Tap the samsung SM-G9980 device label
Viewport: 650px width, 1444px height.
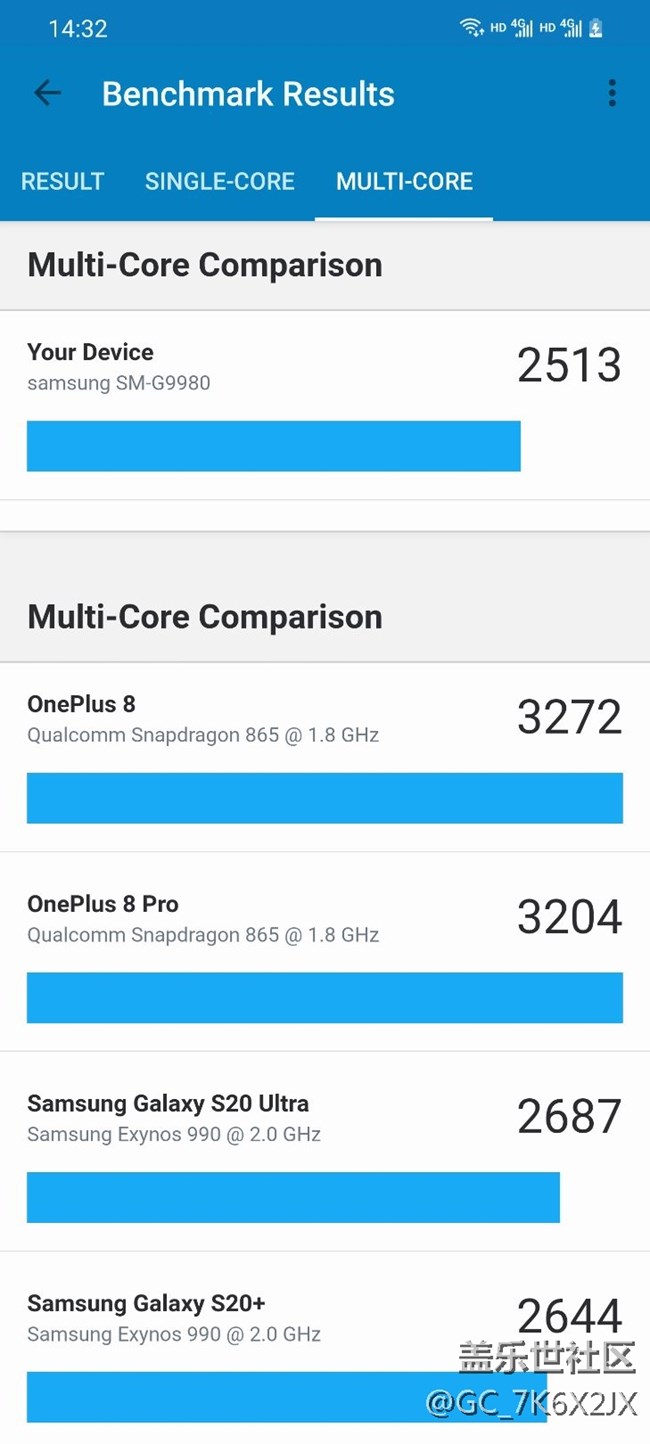(118, 383)
